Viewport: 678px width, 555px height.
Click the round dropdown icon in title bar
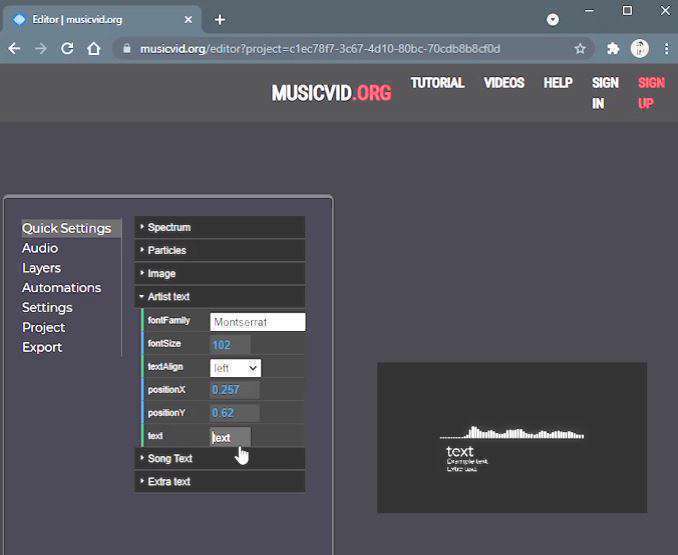(x=553, y=19)
